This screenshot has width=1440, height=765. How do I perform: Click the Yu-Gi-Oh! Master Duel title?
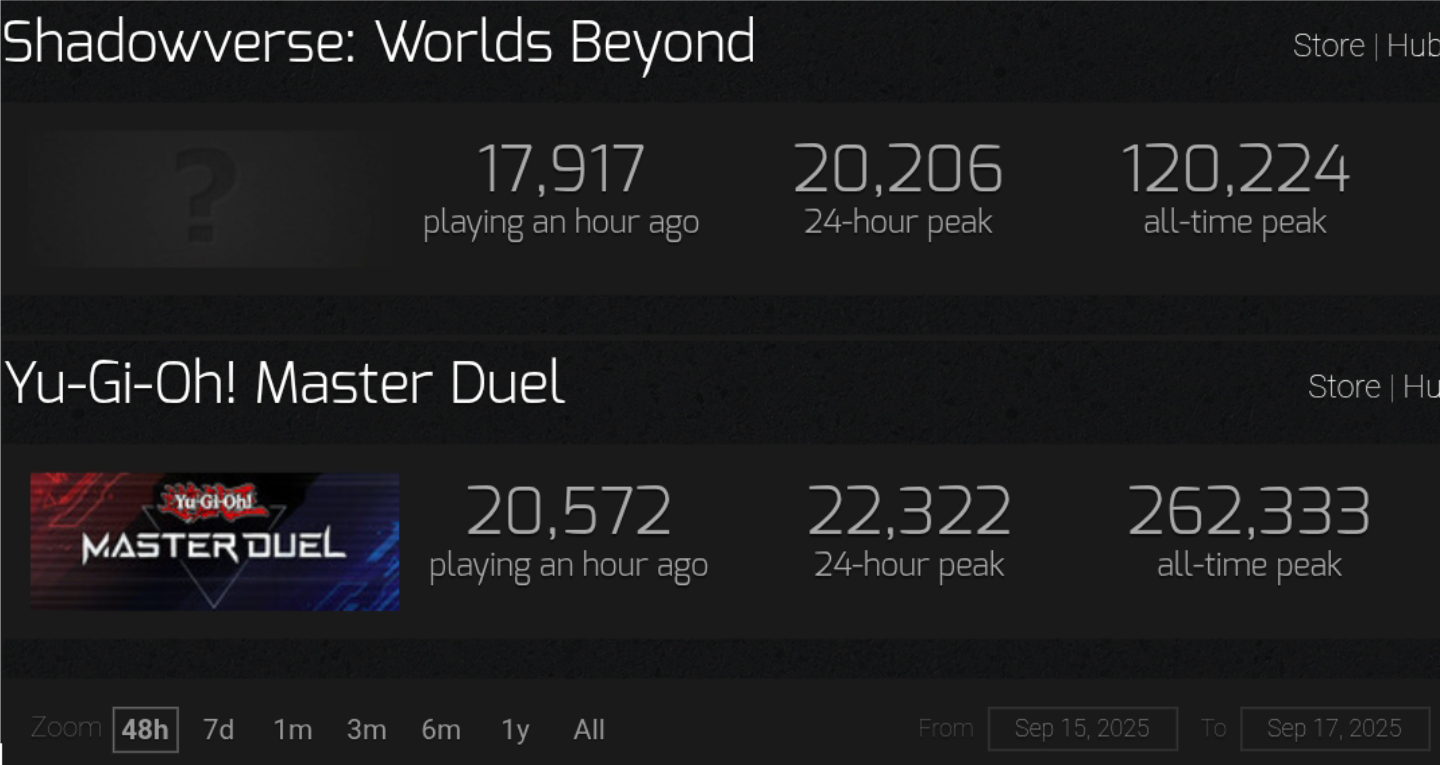pos(285,384)
